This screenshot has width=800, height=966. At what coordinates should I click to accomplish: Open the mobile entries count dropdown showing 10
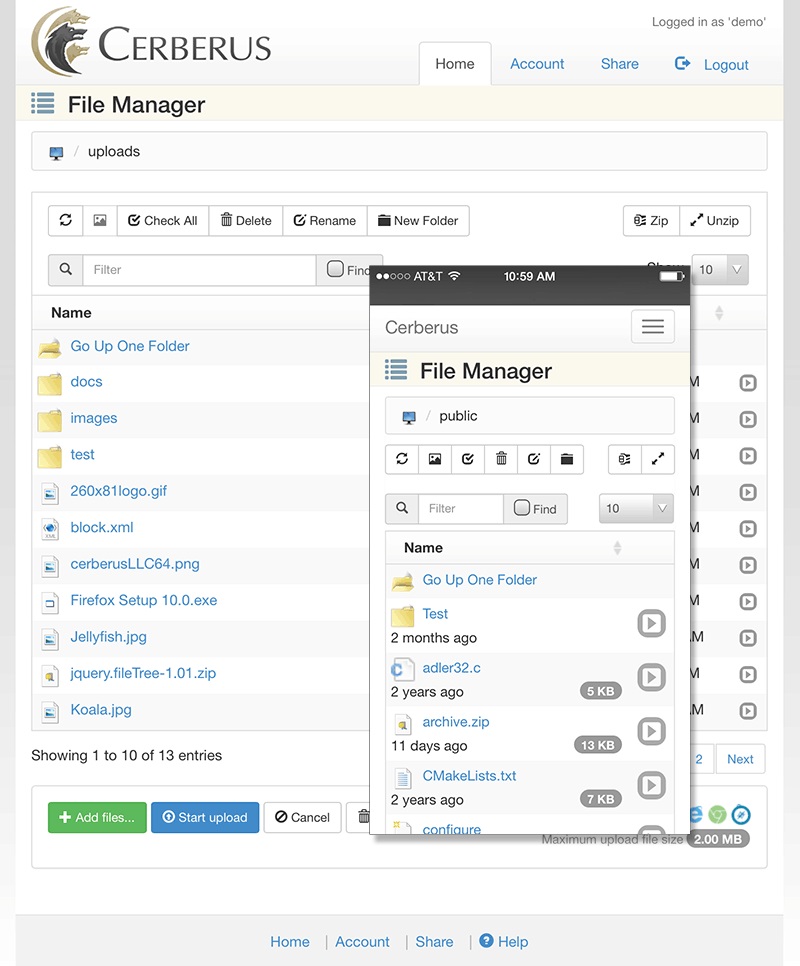click(636, 508)
